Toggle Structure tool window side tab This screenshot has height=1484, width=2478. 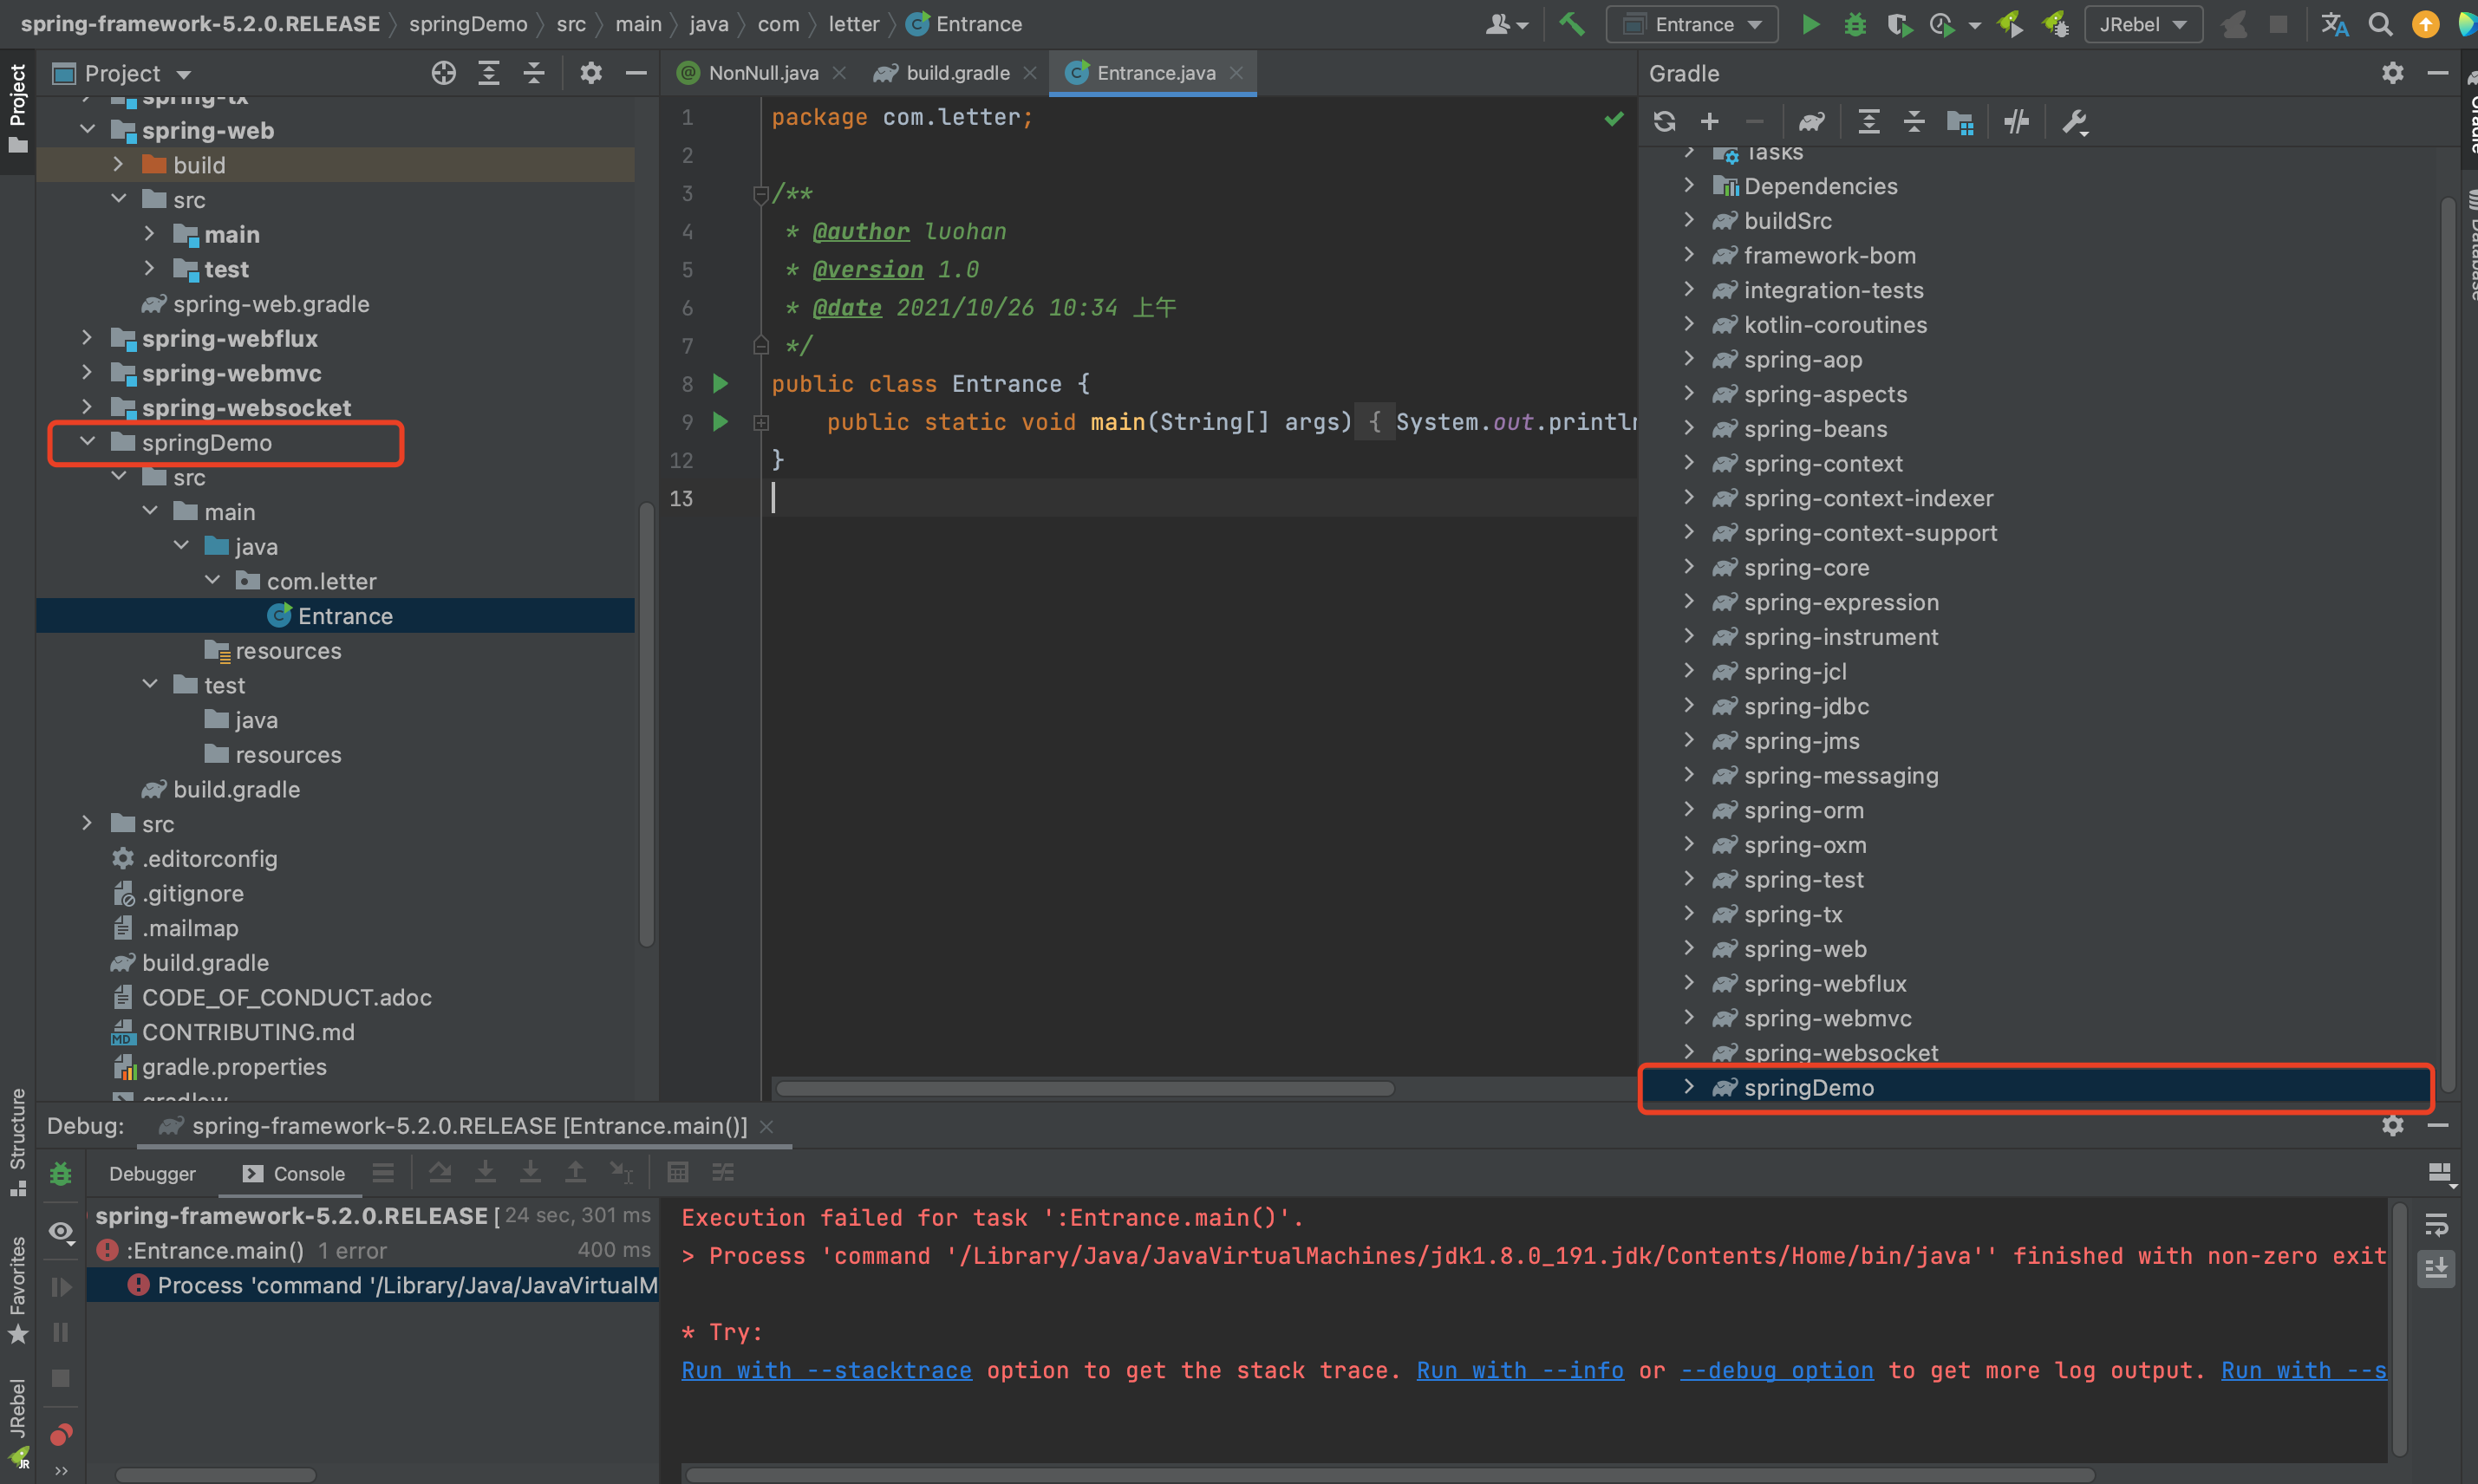[x=17, y=1142]
